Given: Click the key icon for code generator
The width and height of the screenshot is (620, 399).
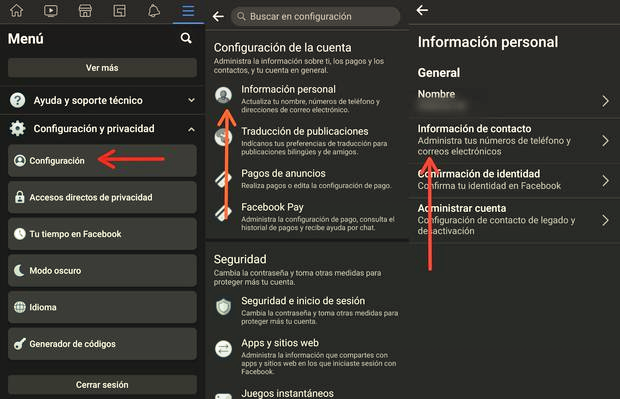Looking at the screenshot, I should tap(19, 344).
